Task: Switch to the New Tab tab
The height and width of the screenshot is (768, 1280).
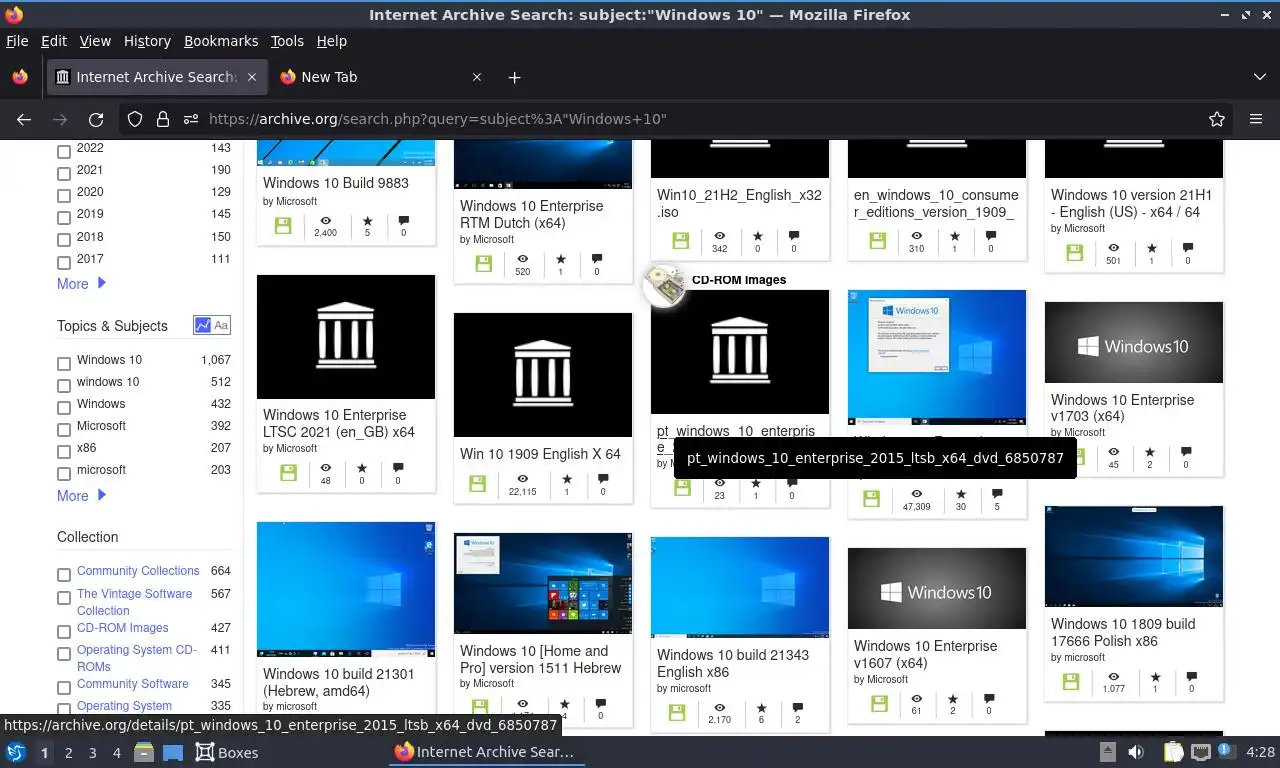Action: click(370, 77)
